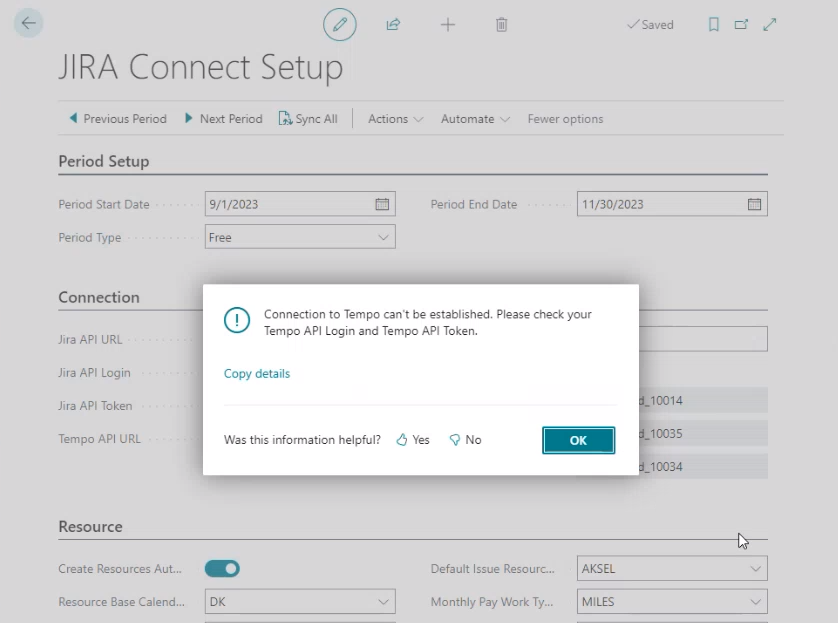Click the Jira API Login label
Image resolution: width=838 pixels, height=623 pixels.
click(94, 372)
